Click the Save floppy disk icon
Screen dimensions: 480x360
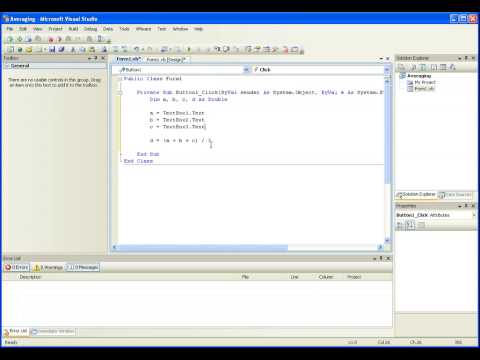click(52, 49)
